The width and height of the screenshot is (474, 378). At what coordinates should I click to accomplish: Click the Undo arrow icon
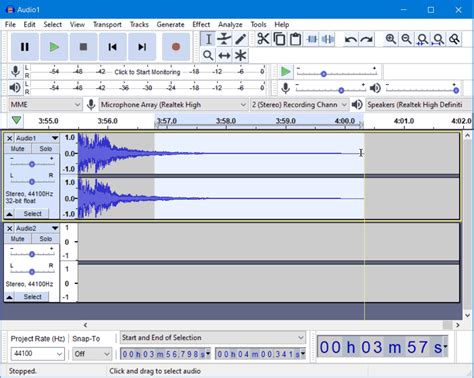350,39
